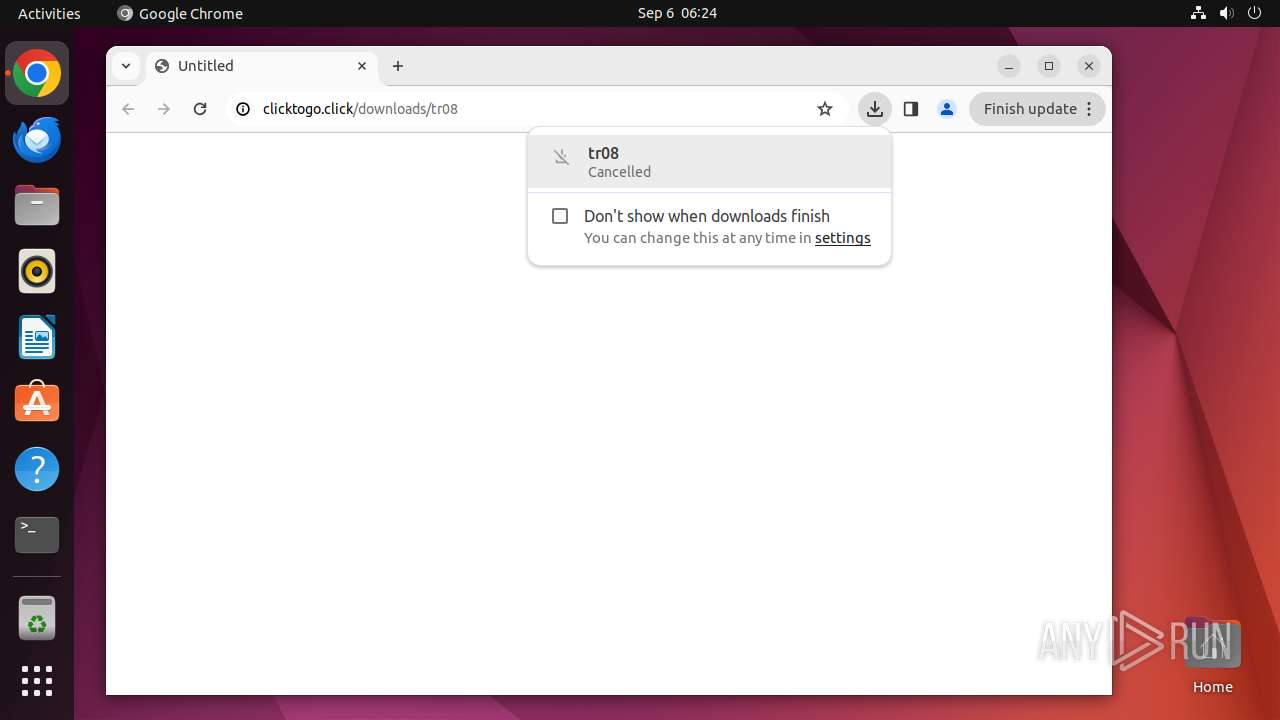Open the Google Chrome app menu

pyautogui.click(x=180, y=13)
